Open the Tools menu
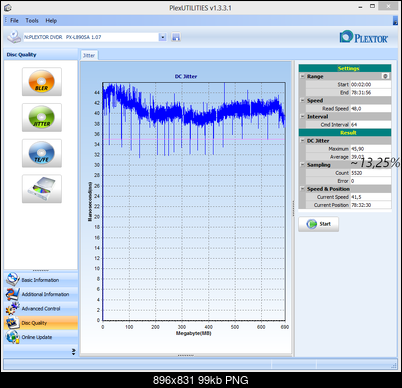Image resolution: width=402 pixels, height=388 pixels. (32, 21)
